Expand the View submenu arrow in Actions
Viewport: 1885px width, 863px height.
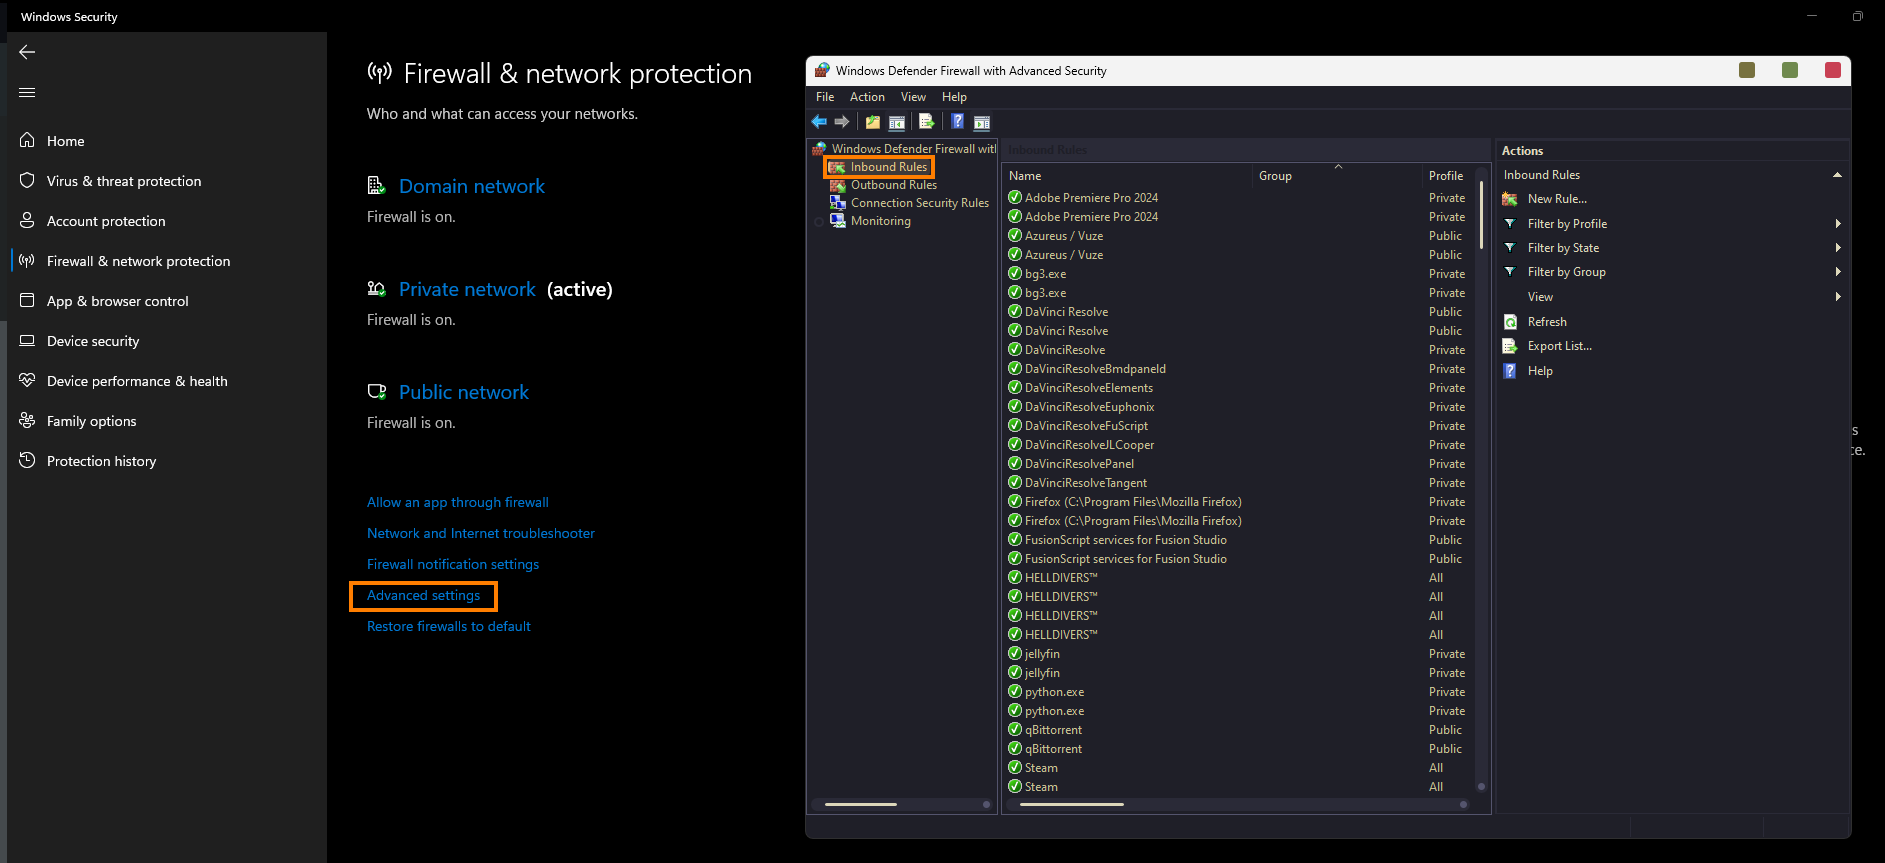pyautogui.click(x=1838, y=297)
